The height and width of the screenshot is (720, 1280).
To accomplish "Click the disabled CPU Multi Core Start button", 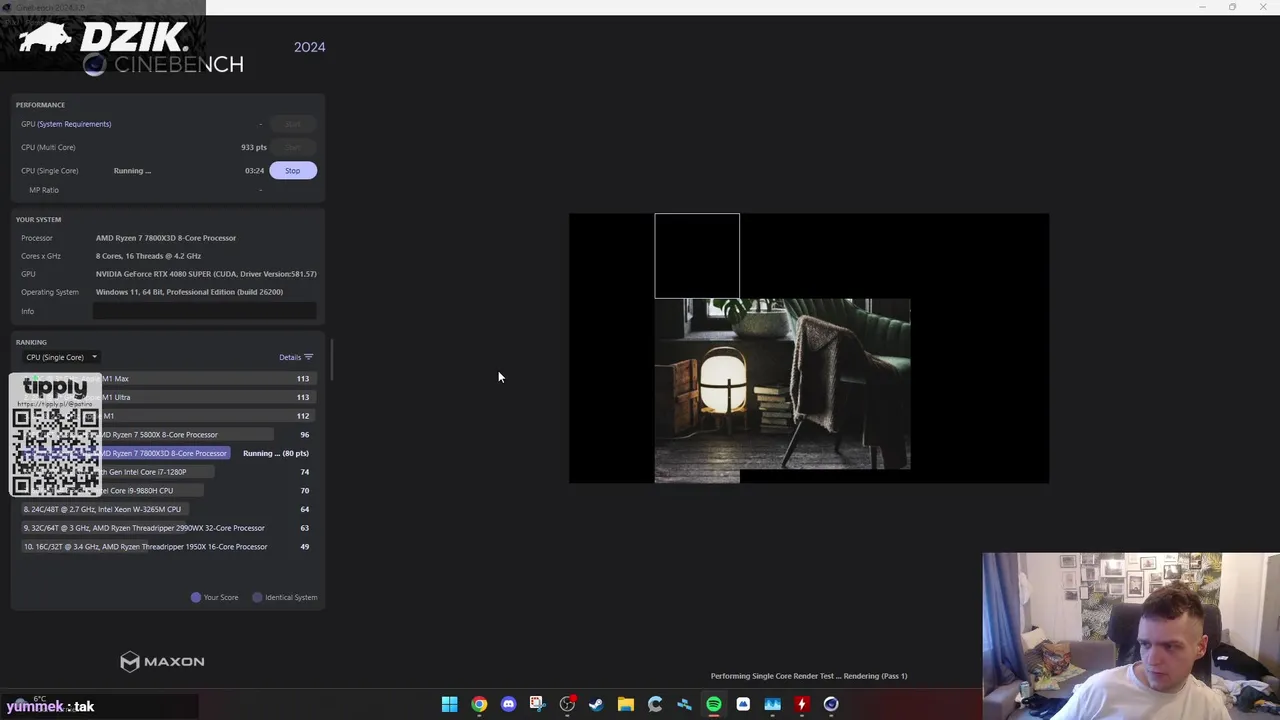I will coord(292,147).
